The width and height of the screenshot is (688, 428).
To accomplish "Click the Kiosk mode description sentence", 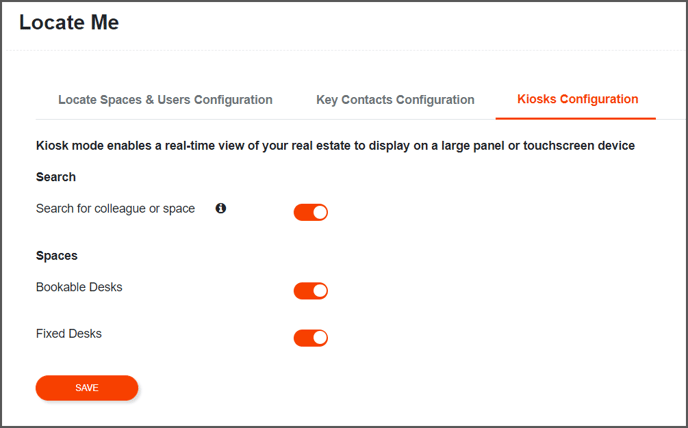I will pos(335,146).
